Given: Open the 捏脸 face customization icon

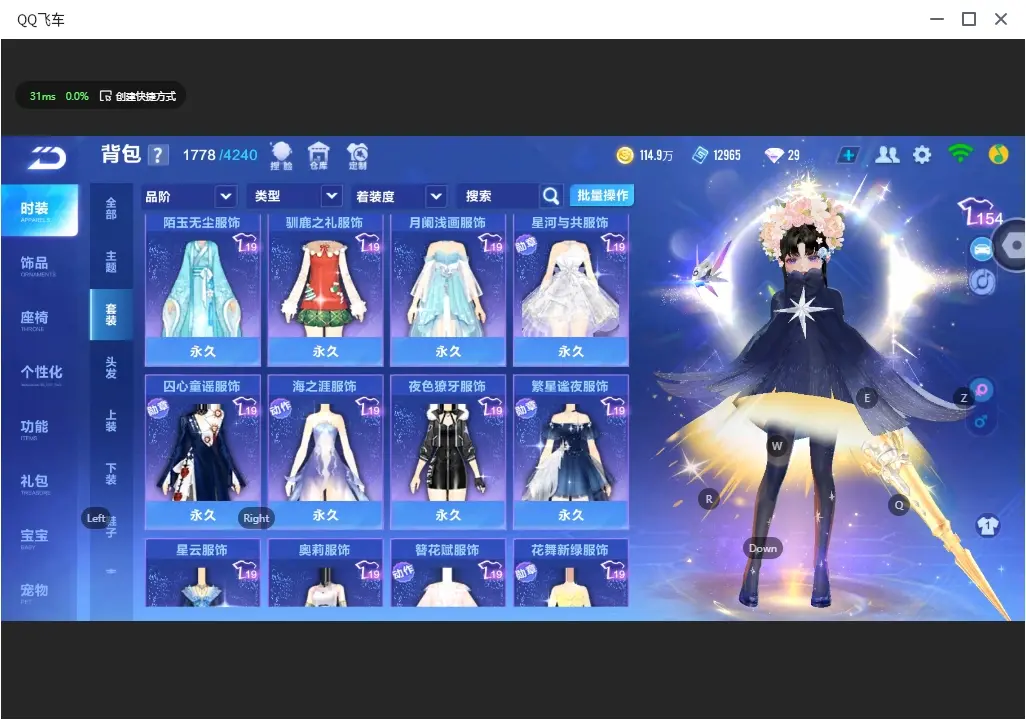Looking at the screenshot, I should (281, 156).
